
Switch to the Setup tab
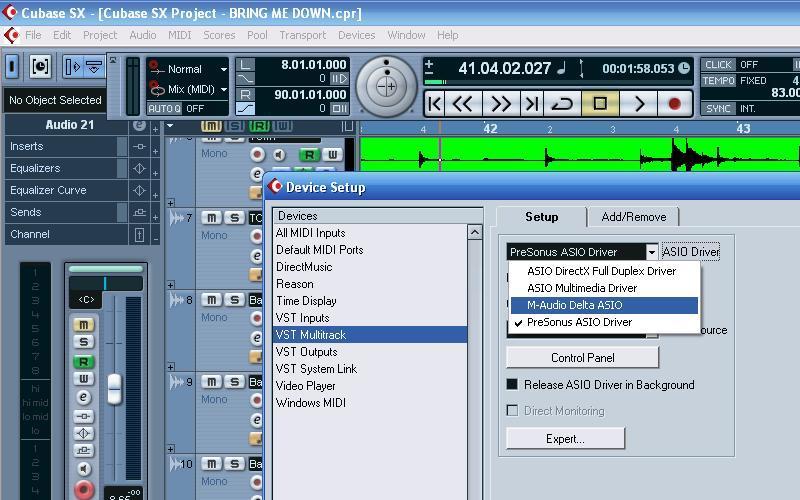[x=541, y=217]
